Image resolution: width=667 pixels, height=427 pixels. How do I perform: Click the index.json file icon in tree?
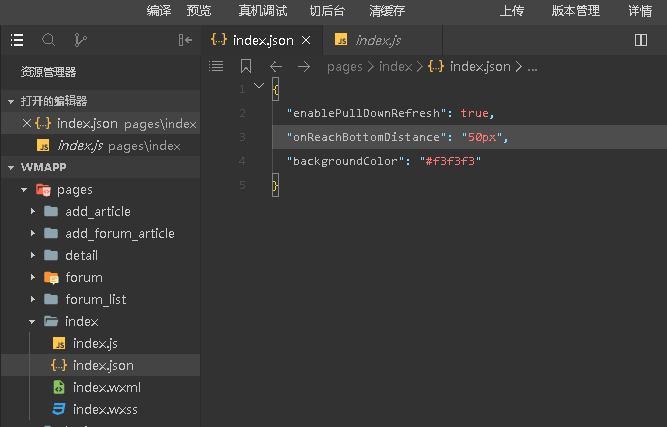(59, 365)
